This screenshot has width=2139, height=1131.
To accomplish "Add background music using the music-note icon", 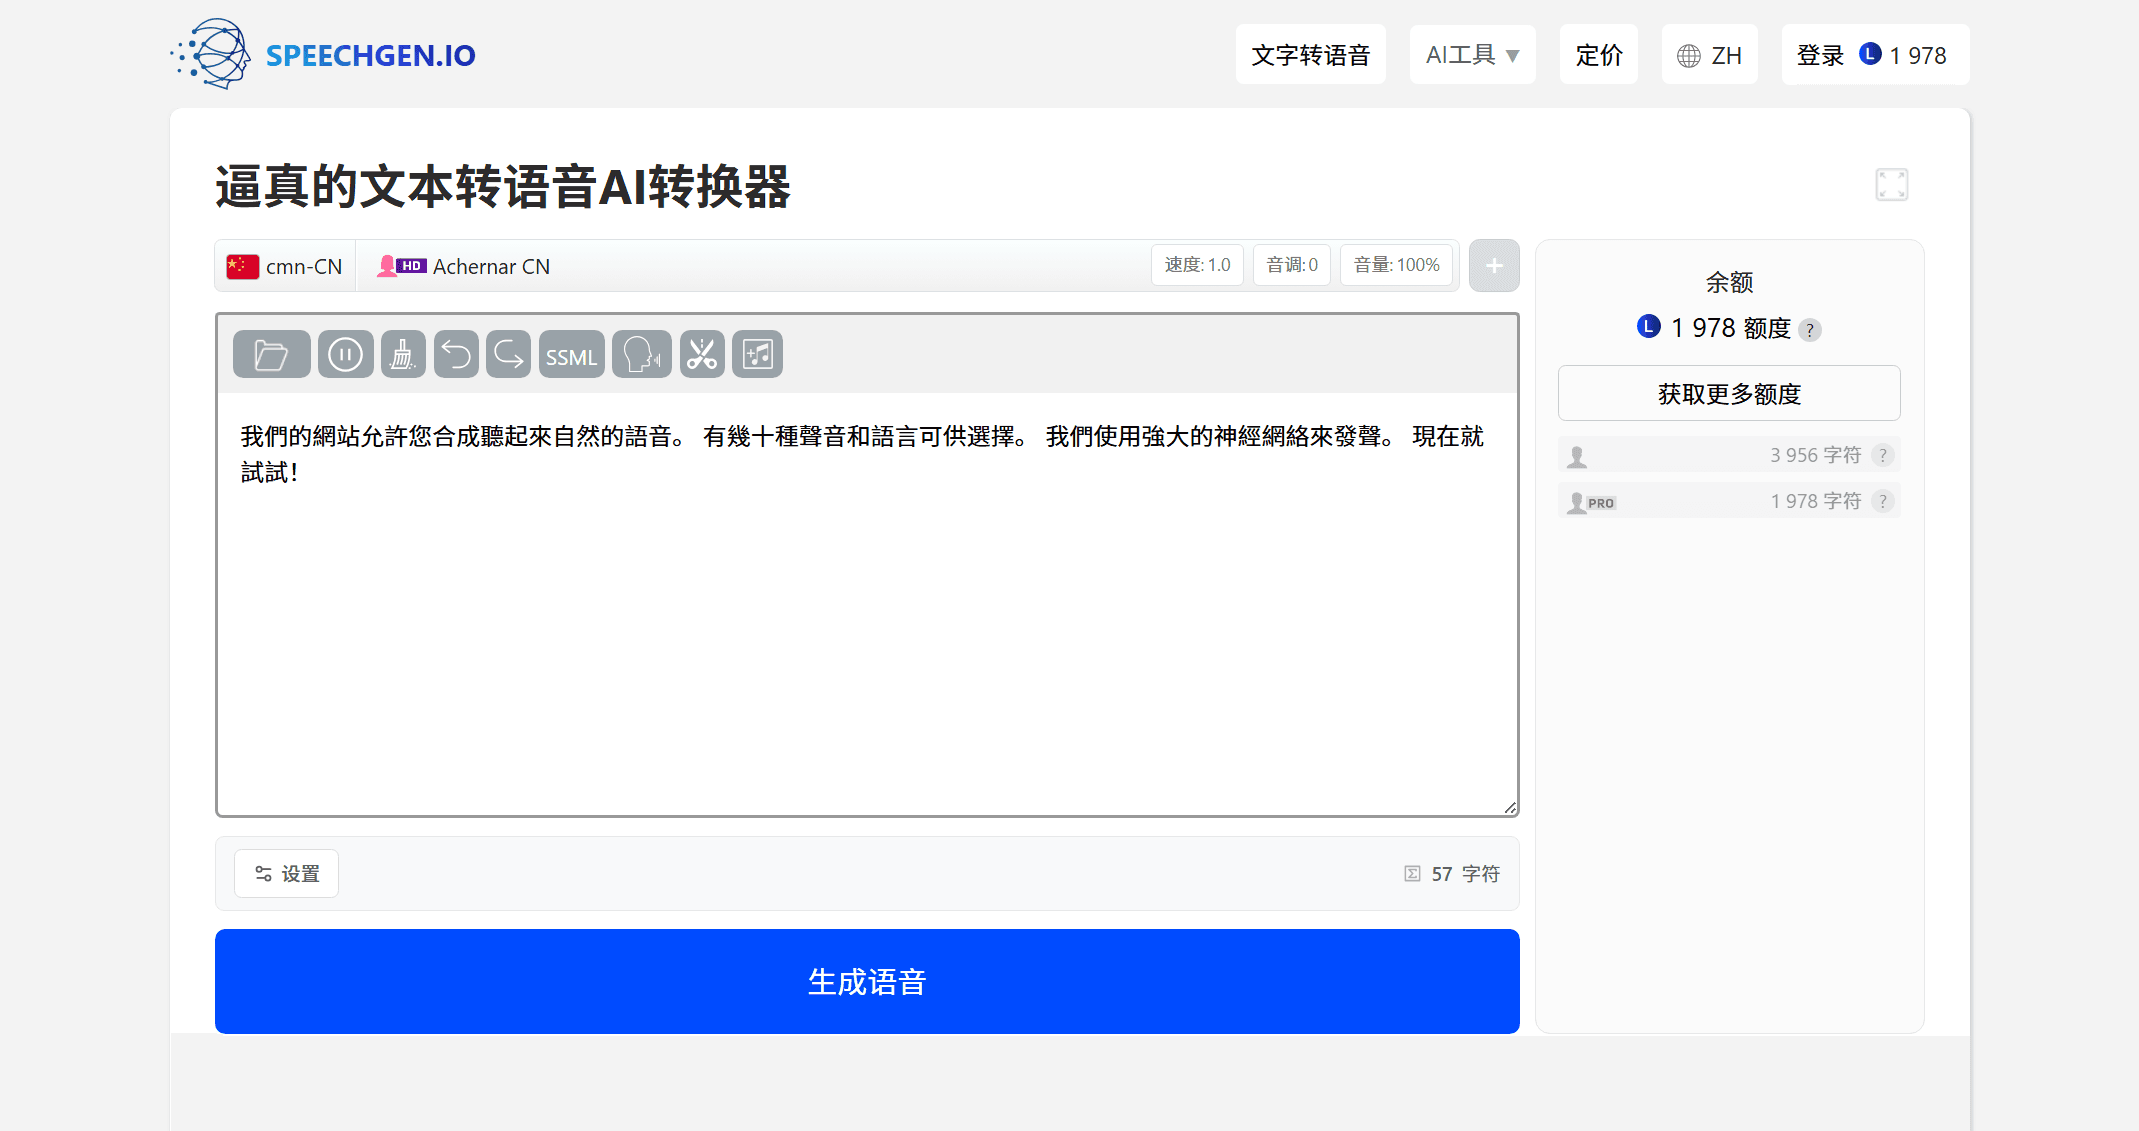I will pos(757,353).
